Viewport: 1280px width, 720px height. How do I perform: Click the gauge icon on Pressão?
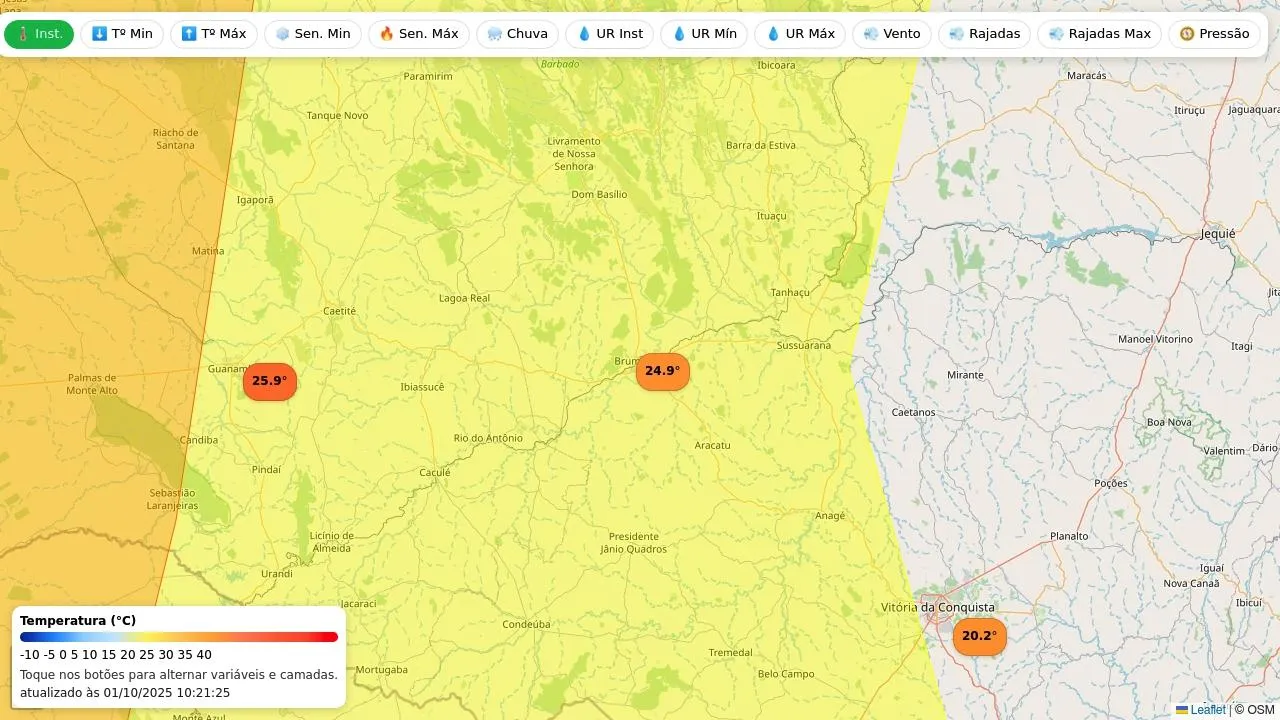[x=1187, y=34]
